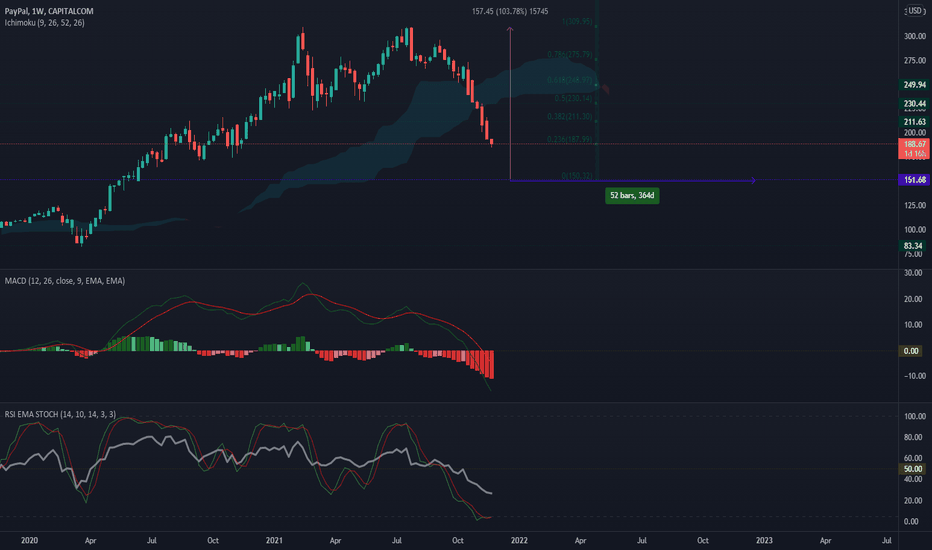This screenshot has height=550, width=932.
Task: Click the 0.5(230.14) Fibonacci level label
Action: click(574, 98)
